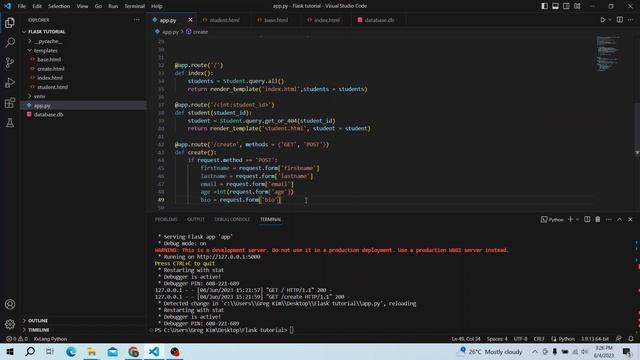640x360 pixels.
Task: Kill the terminal with trash icon
Action: click(598, 219)
